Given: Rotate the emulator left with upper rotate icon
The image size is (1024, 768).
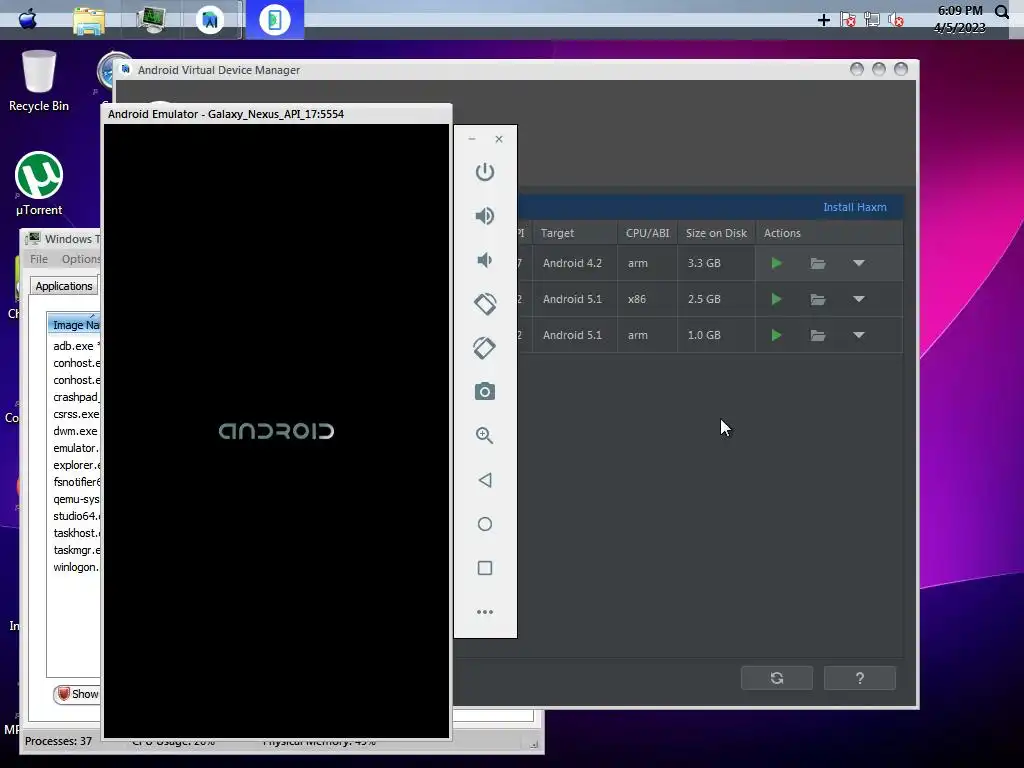Looking at the screenshot, I should (x=485, y=304).
